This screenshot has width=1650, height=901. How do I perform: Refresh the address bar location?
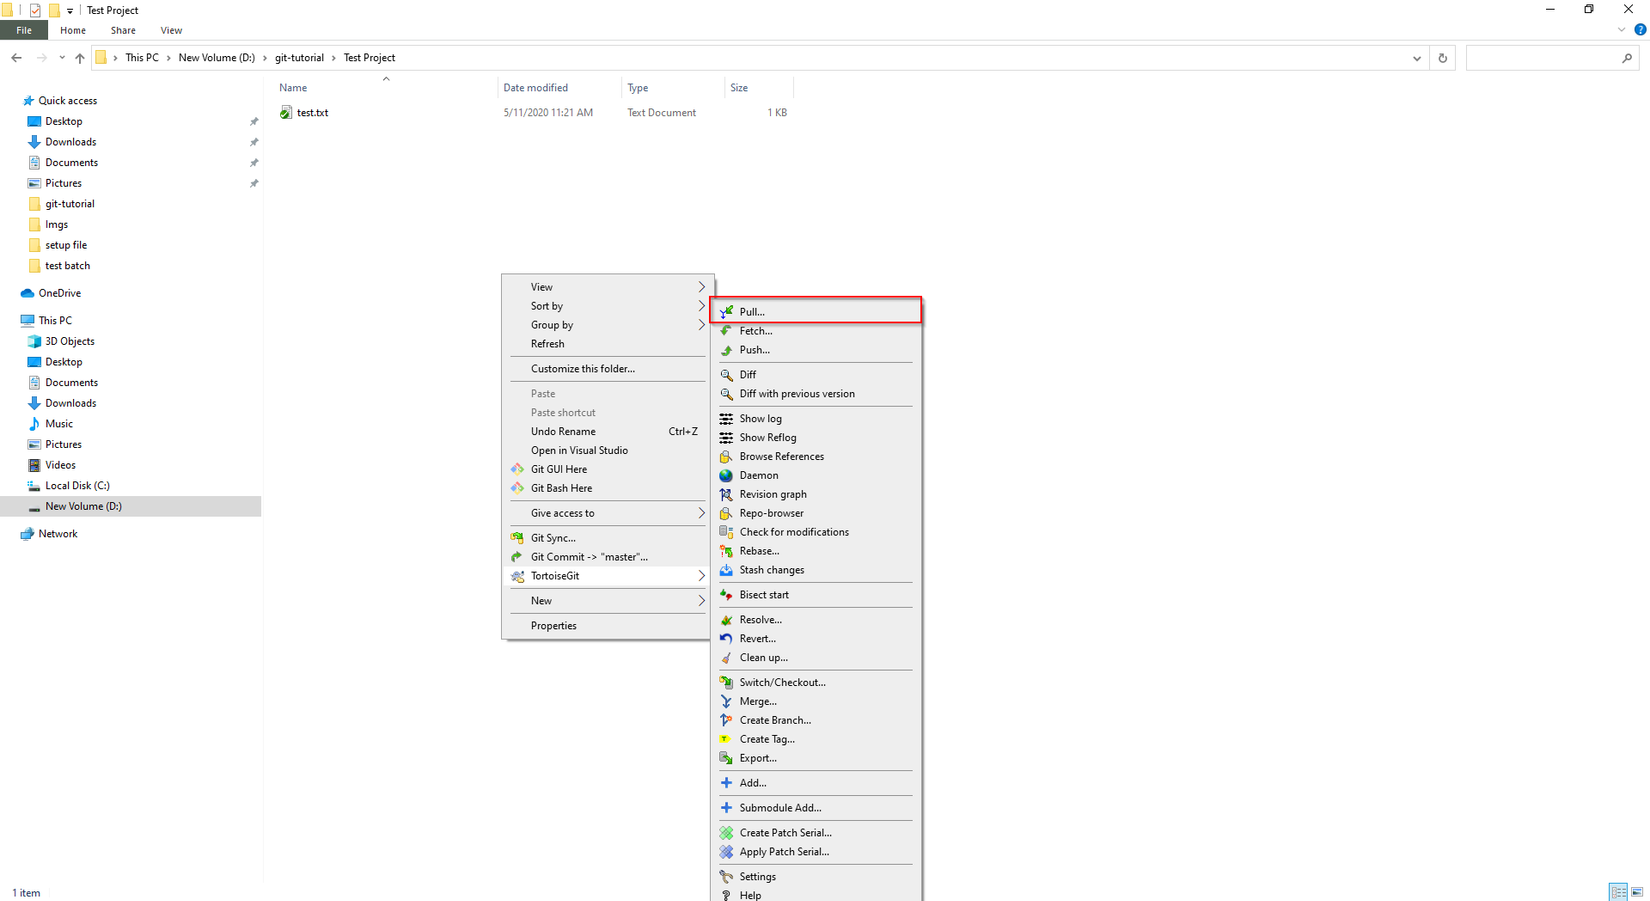click(1442, 58)
